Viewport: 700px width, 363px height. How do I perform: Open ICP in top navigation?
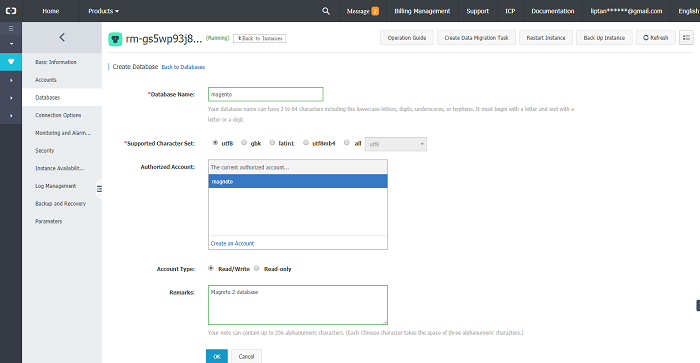510,11
